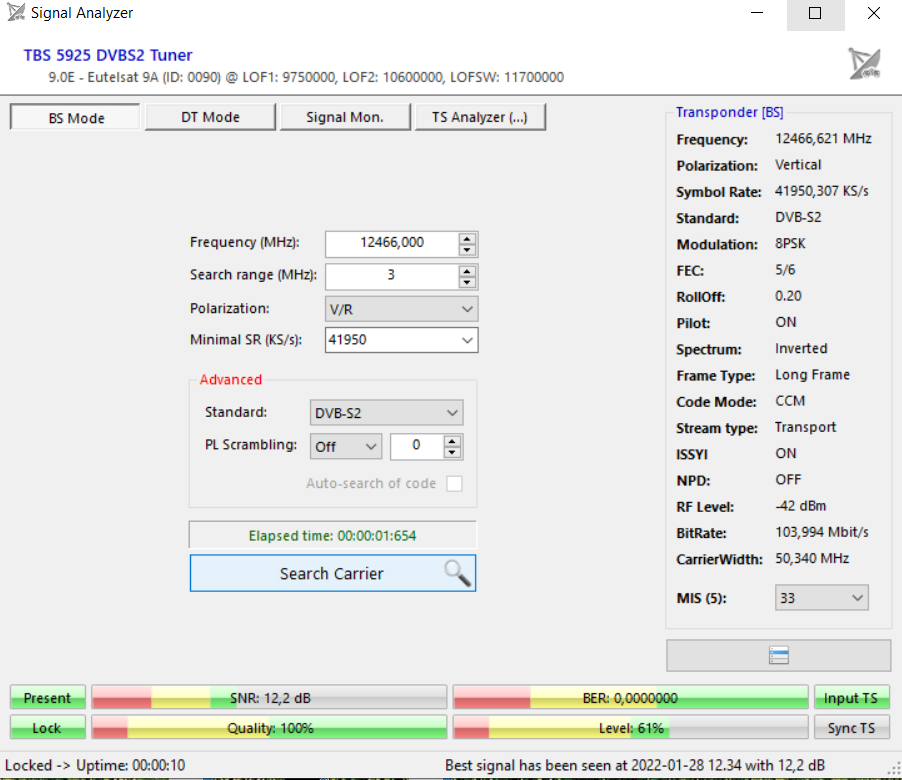Viewport: 902px width, 780px height.
Task: Click the list icon button below Transponder panel
Action: click(778, 655)
